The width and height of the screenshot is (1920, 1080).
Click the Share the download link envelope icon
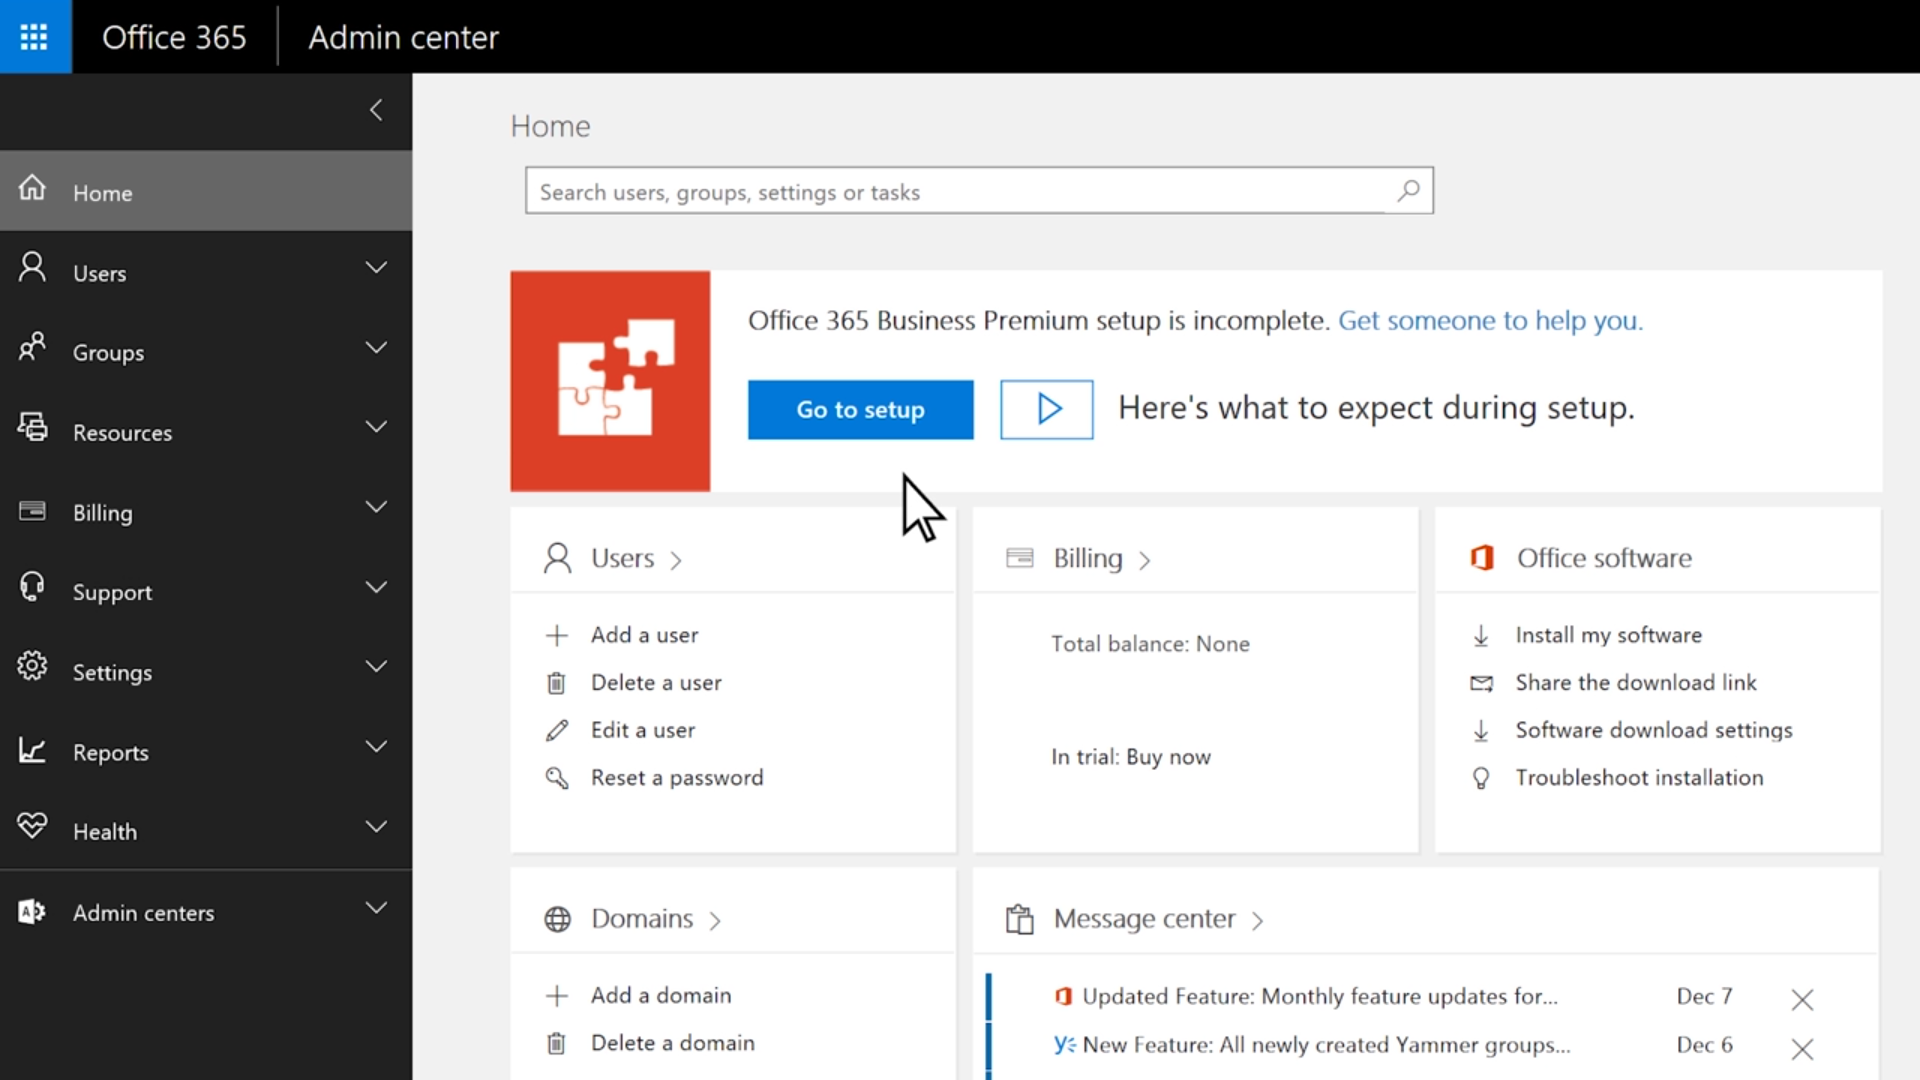click(x=1481, y=683)
